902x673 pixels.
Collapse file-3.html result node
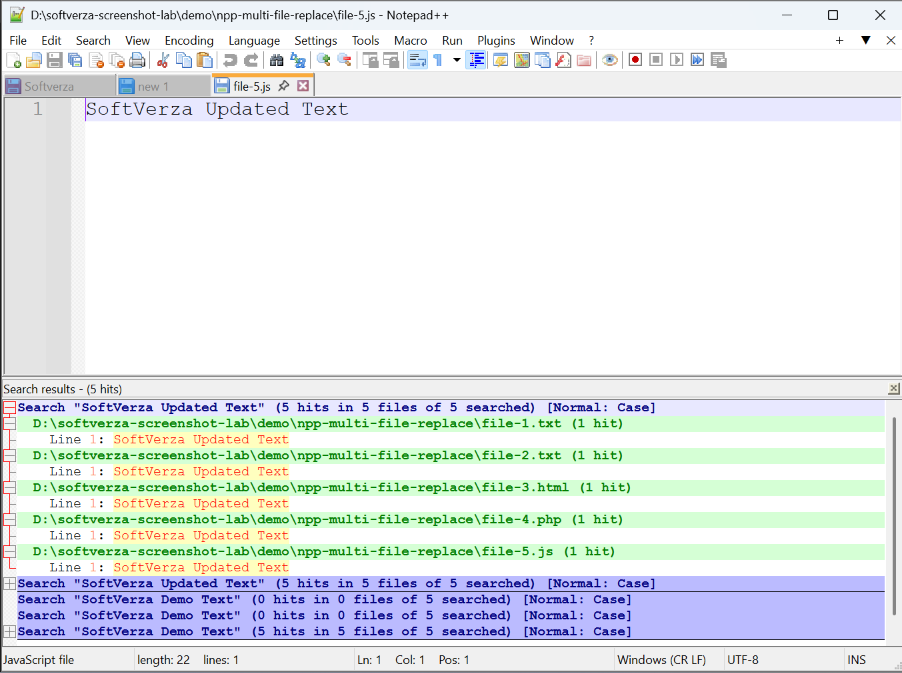pos(10,488)
